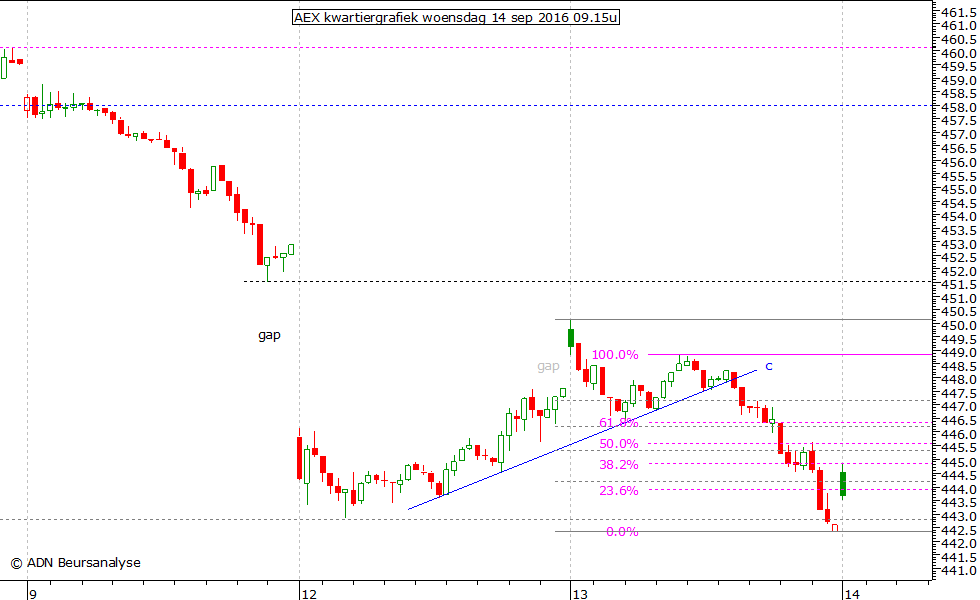Click price label 450.0 on axis

(x=959, y=326)
